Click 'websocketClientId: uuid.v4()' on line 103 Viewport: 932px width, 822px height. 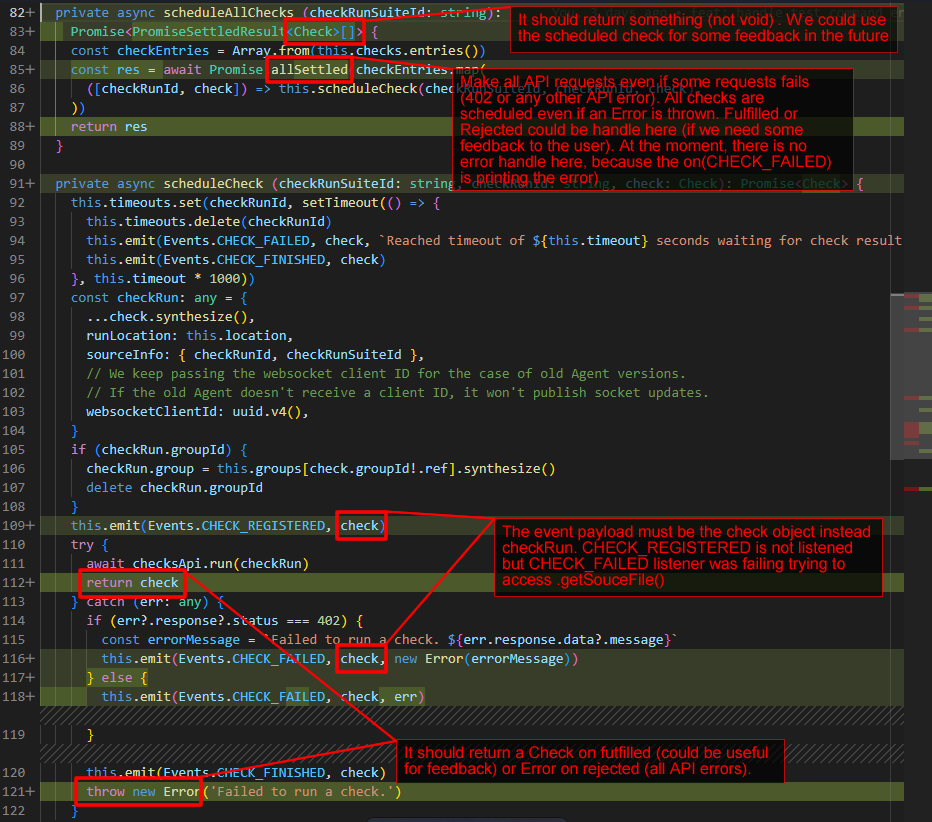194,412
